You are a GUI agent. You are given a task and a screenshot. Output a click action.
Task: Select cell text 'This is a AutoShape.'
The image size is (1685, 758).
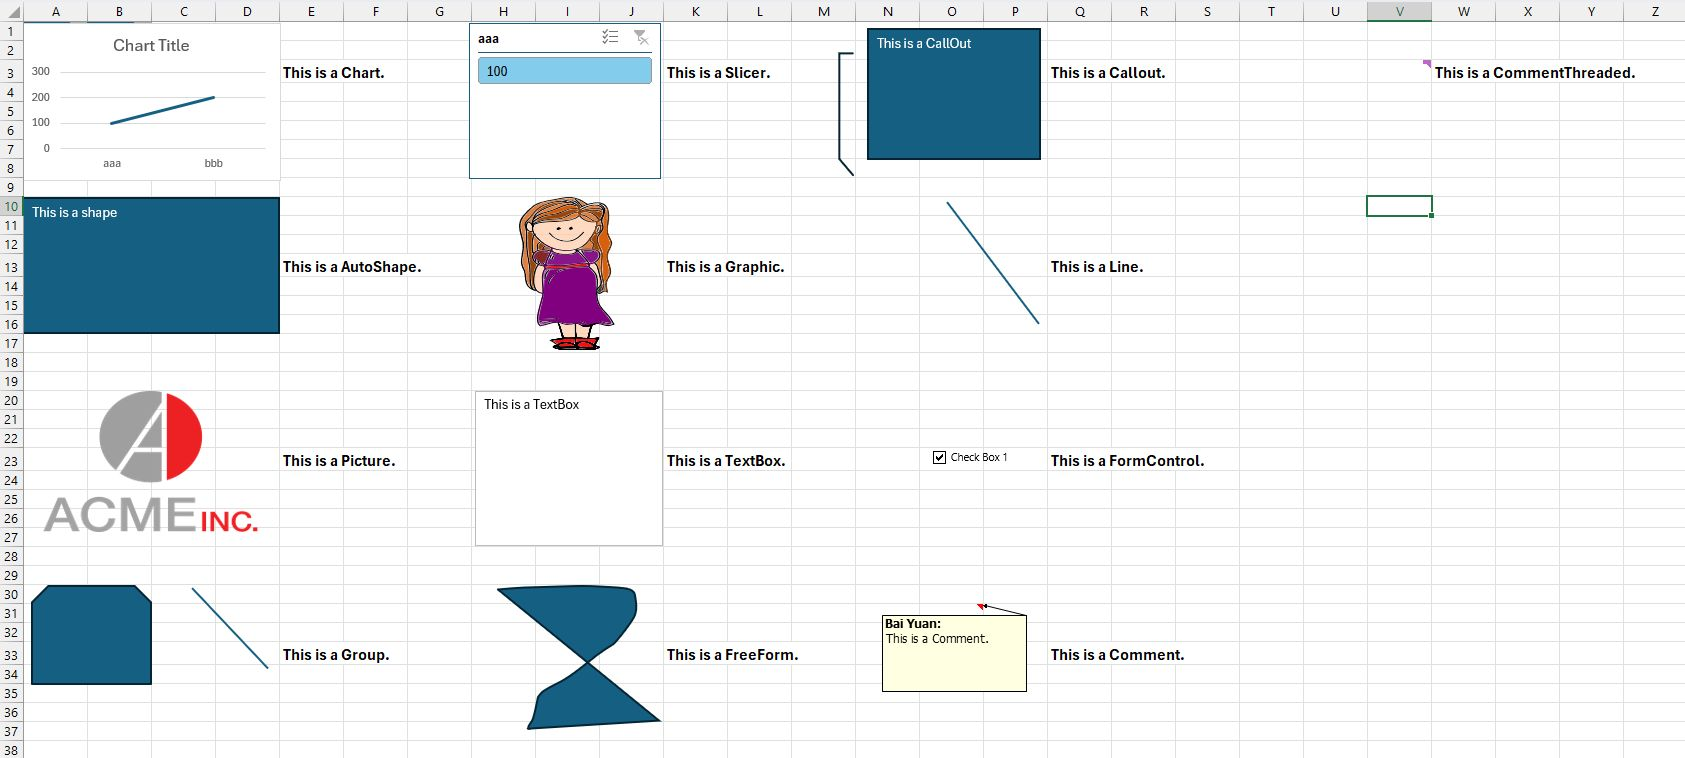tap(352, 267)
